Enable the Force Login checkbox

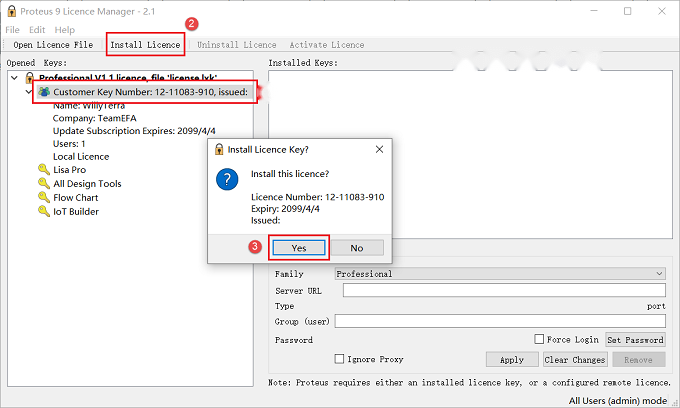tap(539, 339)
